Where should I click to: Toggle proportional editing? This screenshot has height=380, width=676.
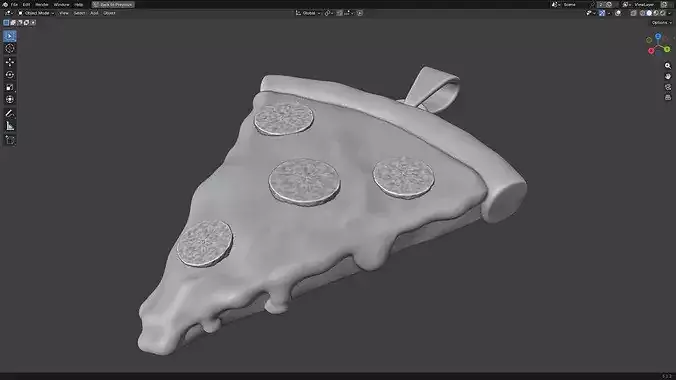pyautogui.click(x=360, y=13)
